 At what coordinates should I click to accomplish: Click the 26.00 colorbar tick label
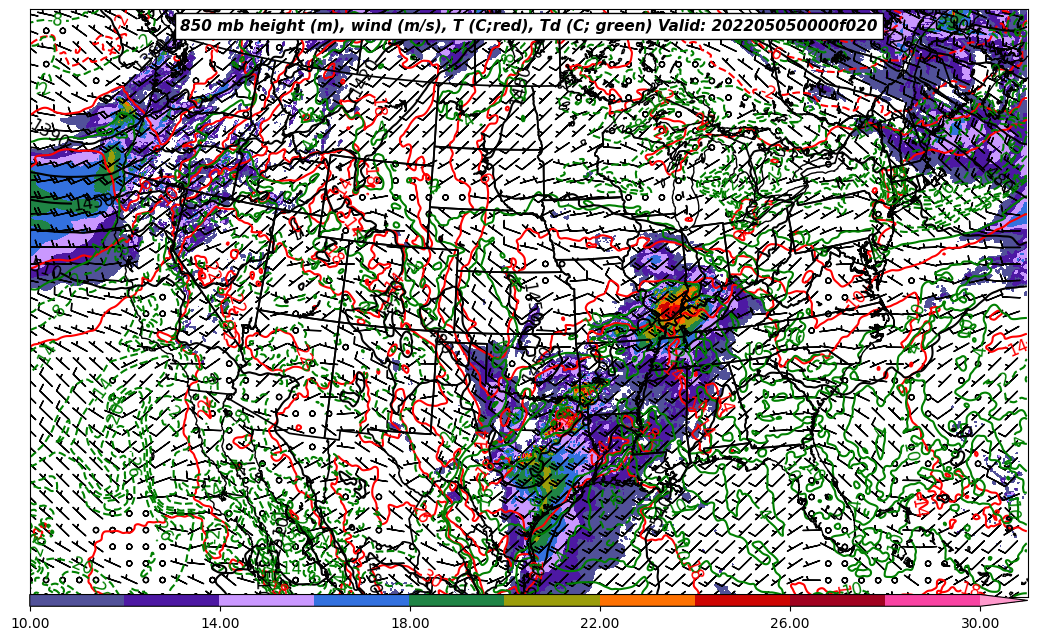(790, 623)
